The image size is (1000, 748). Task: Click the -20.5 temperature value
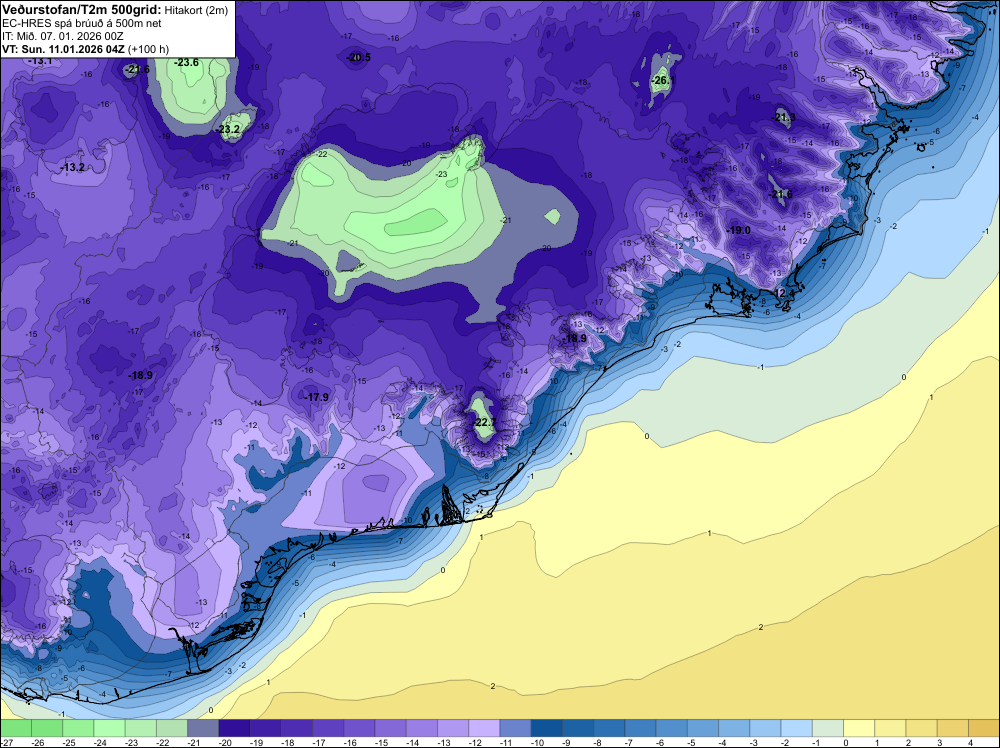(x=358, y=57)
